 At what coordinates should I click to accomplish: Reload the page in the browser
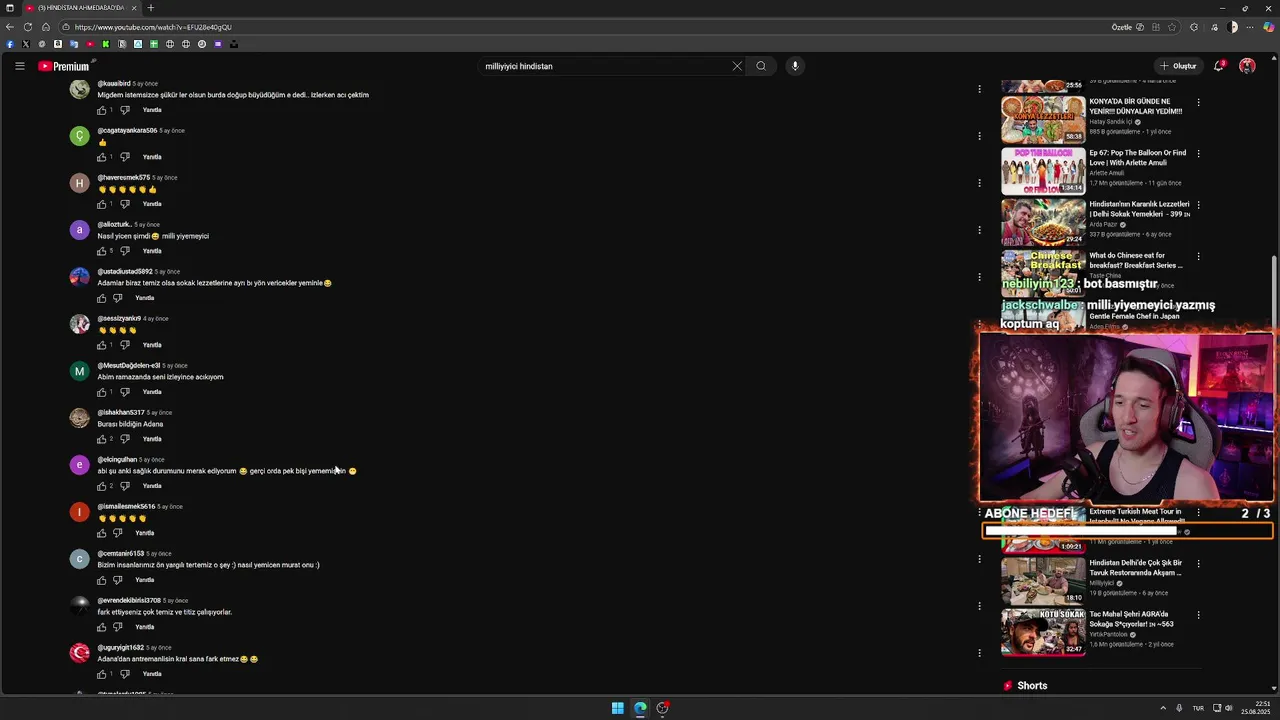[28, 27]
